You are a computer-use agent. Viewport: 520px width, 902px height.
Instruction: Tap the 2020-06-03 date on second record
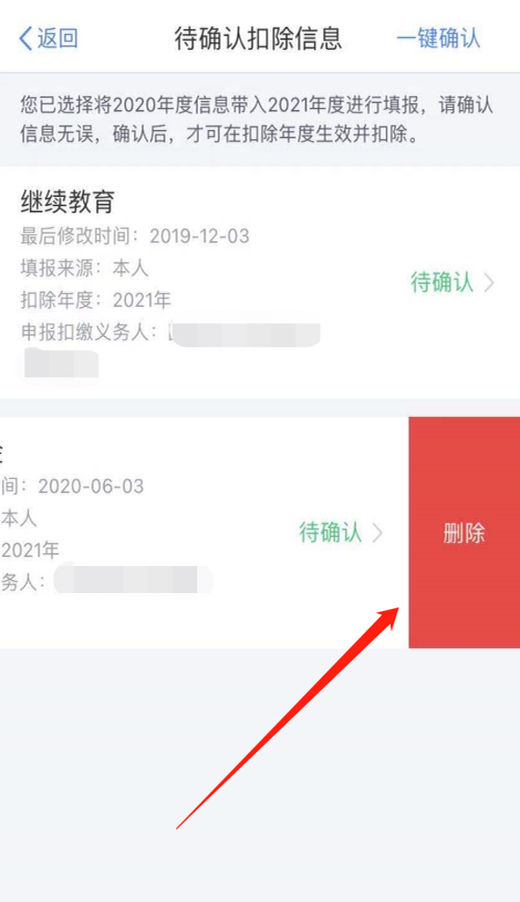[91, 487]
